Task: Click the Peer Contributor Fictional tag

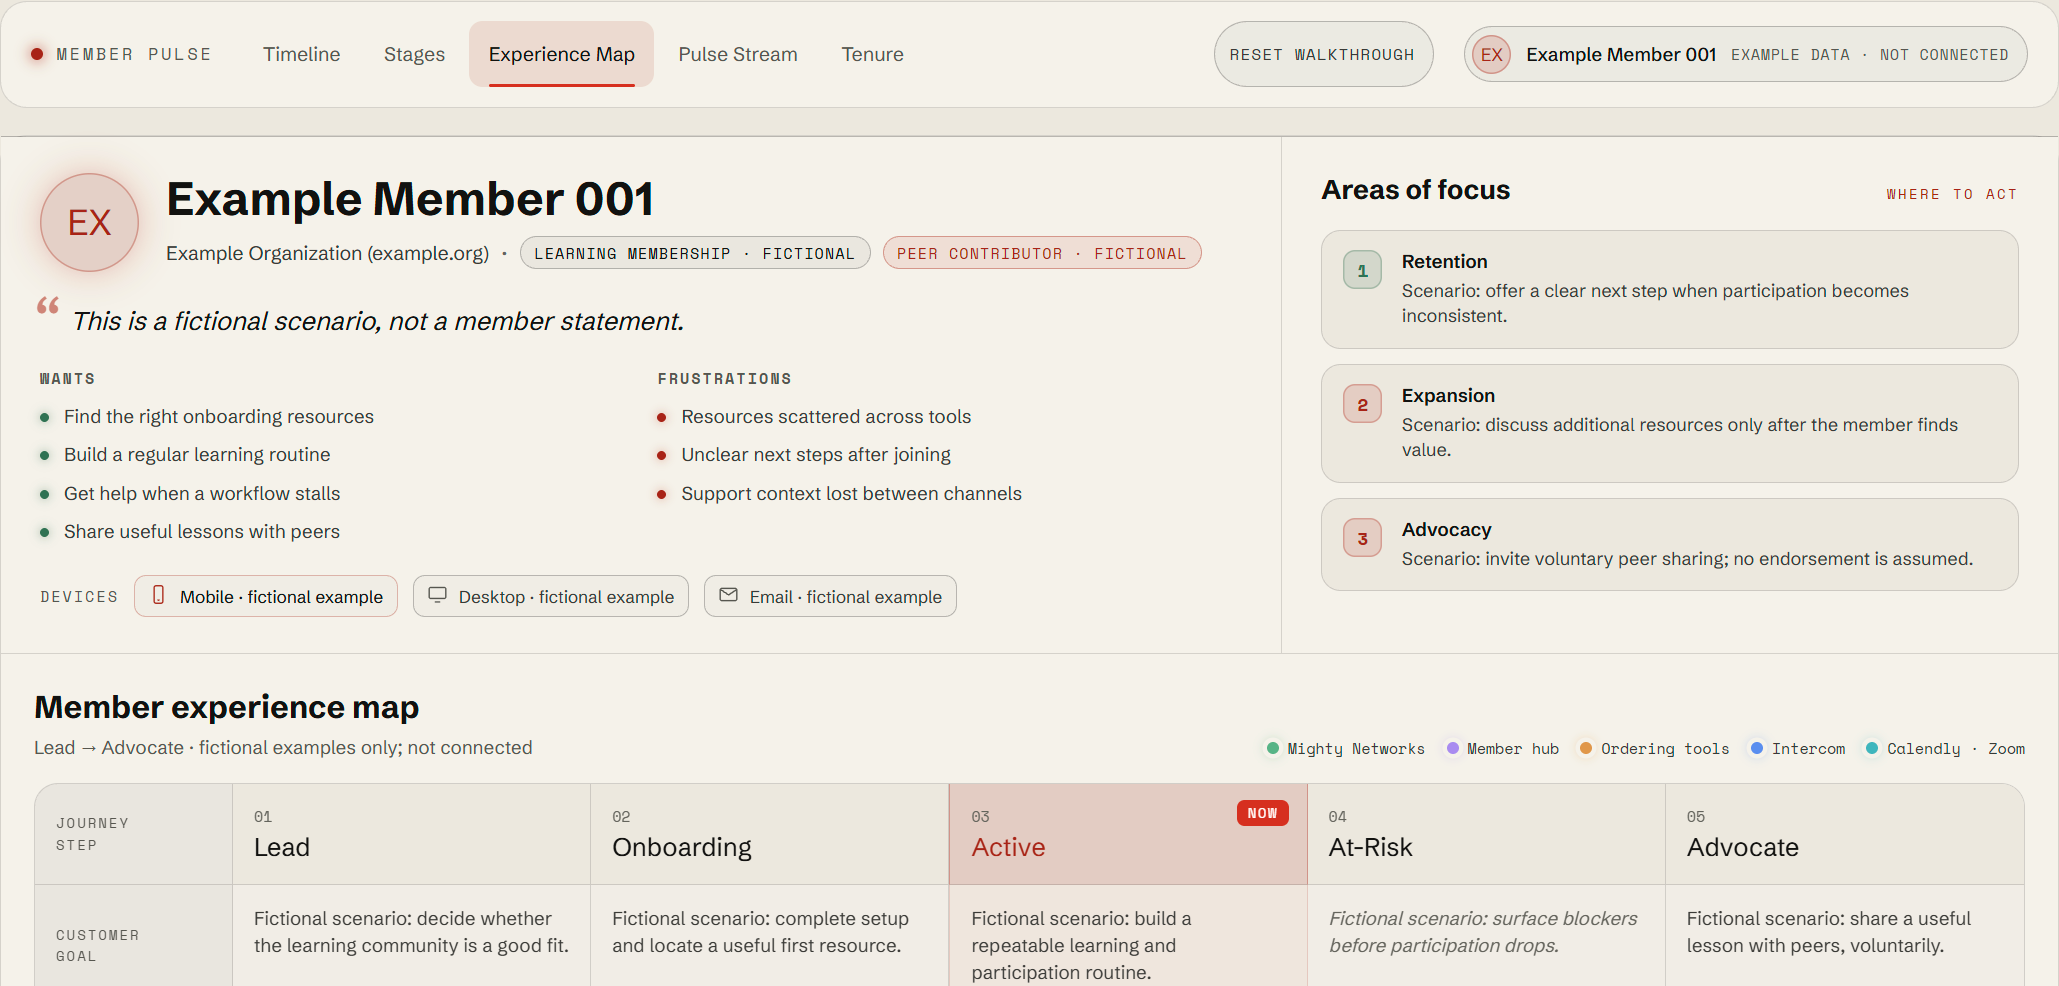Action: 1042,253
